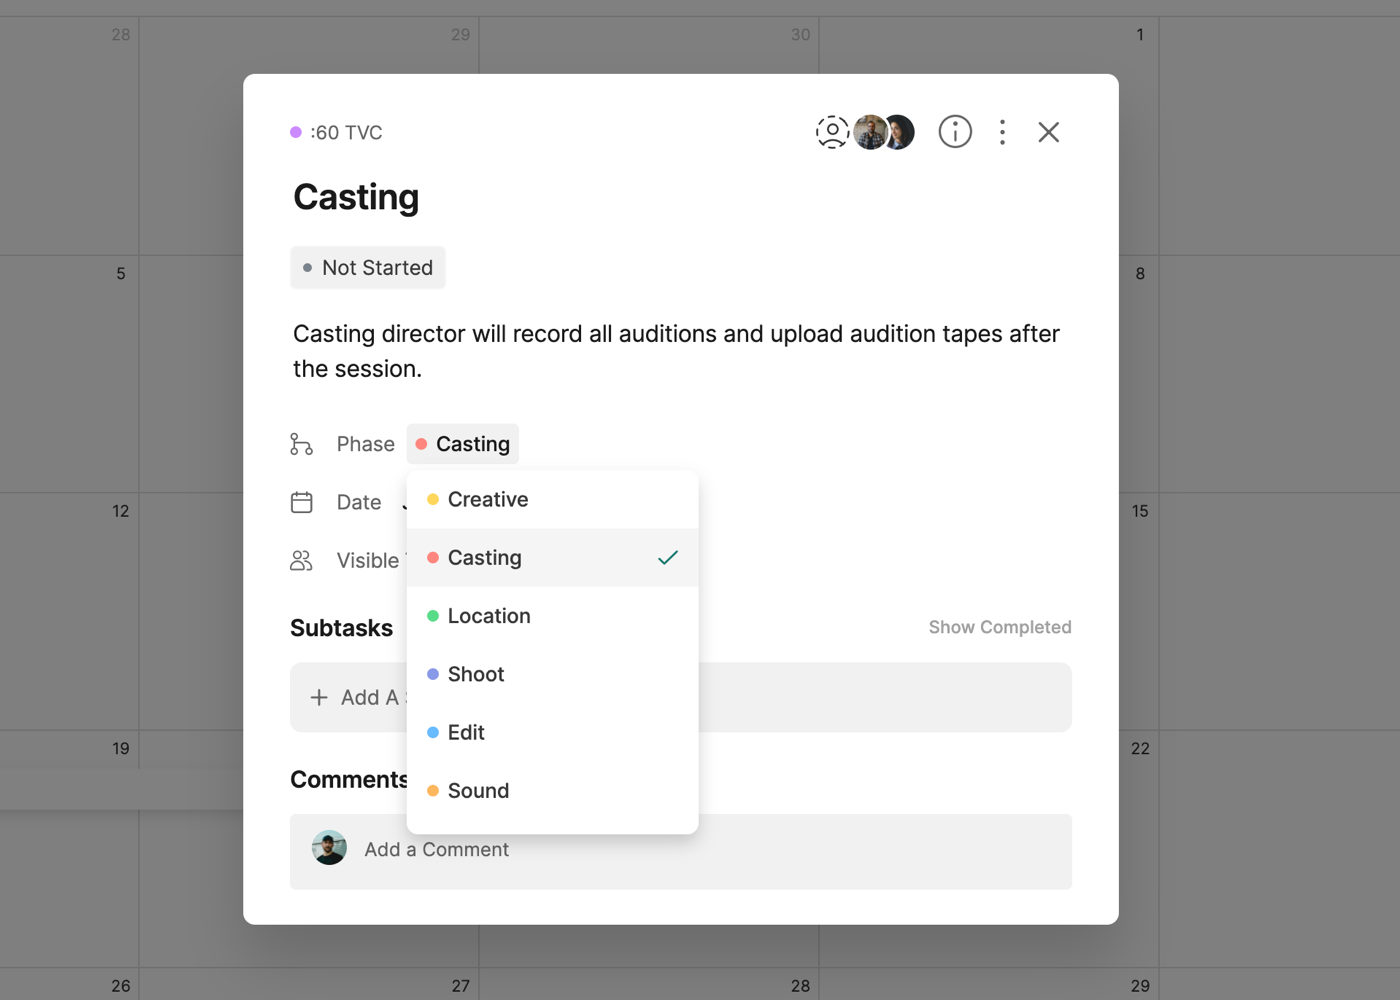Open the task info icon
This screenshot has height=1000, width=1400.
pyautogui.click(x=955, y=132)
